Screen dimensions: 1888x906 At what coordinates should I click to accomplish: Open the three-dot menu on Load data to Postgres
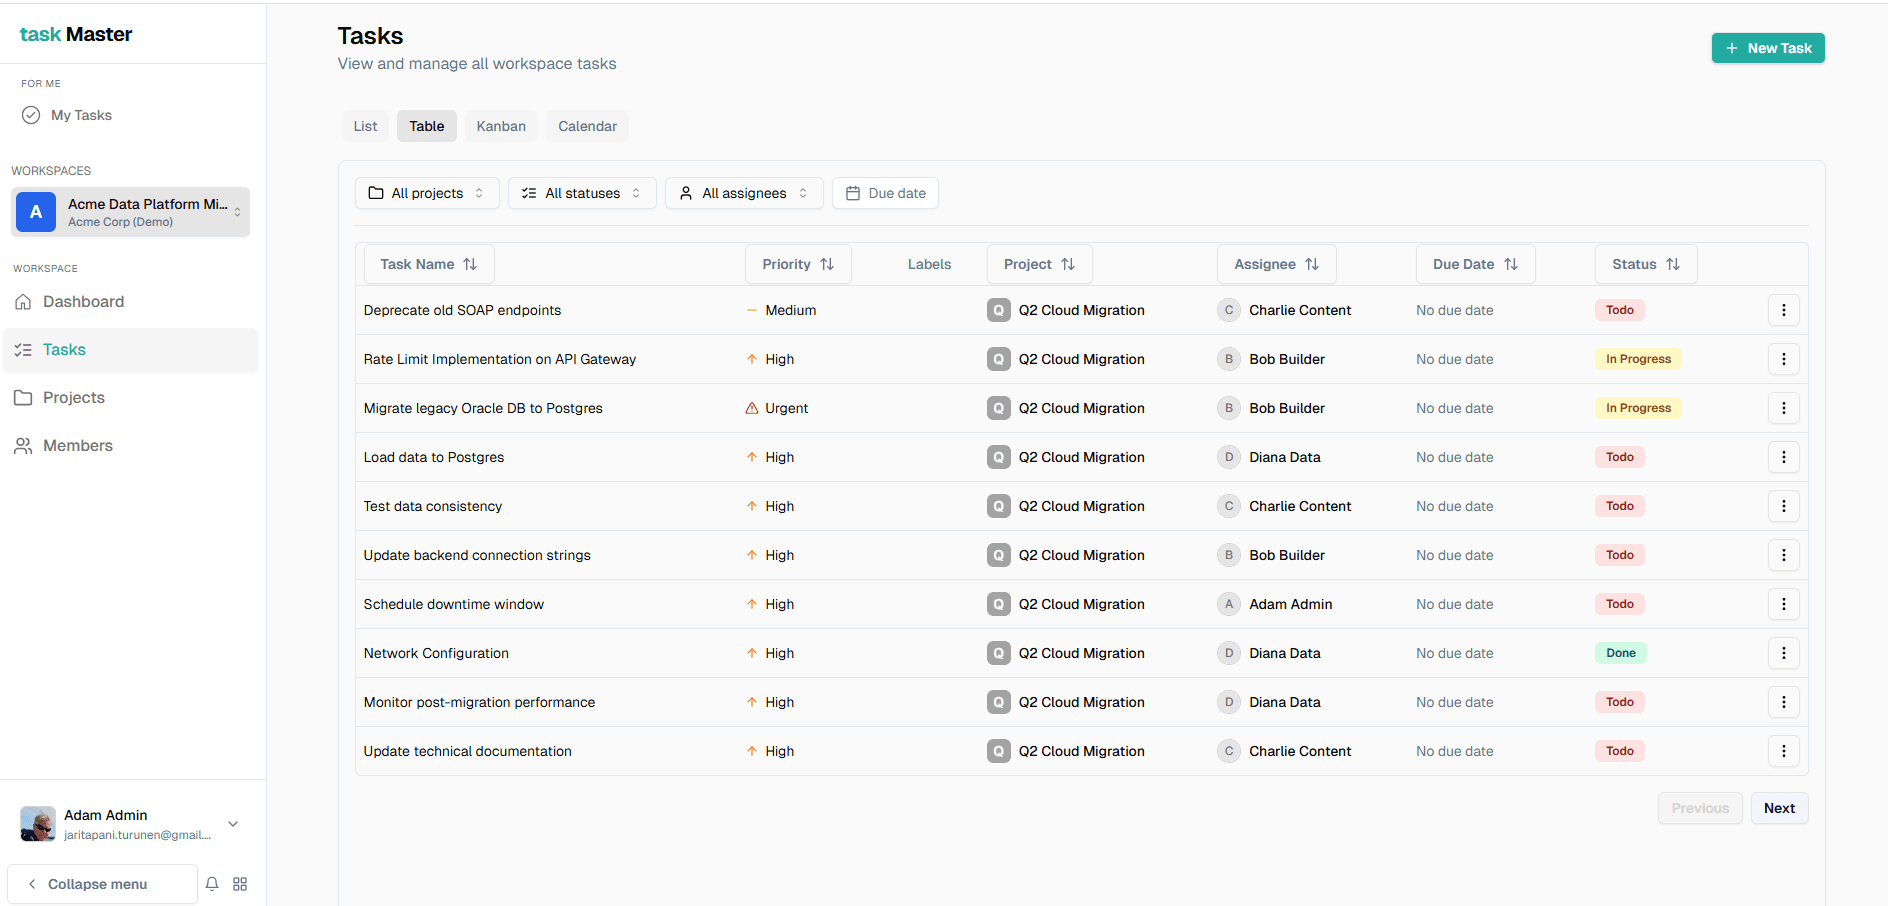point(1784,457)
